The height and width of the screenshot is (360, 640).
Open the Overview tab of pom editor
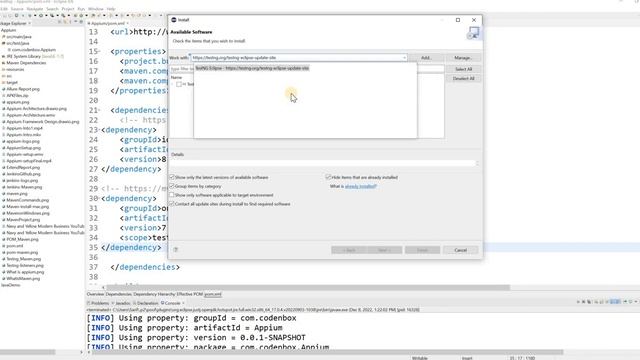[95, 294]
